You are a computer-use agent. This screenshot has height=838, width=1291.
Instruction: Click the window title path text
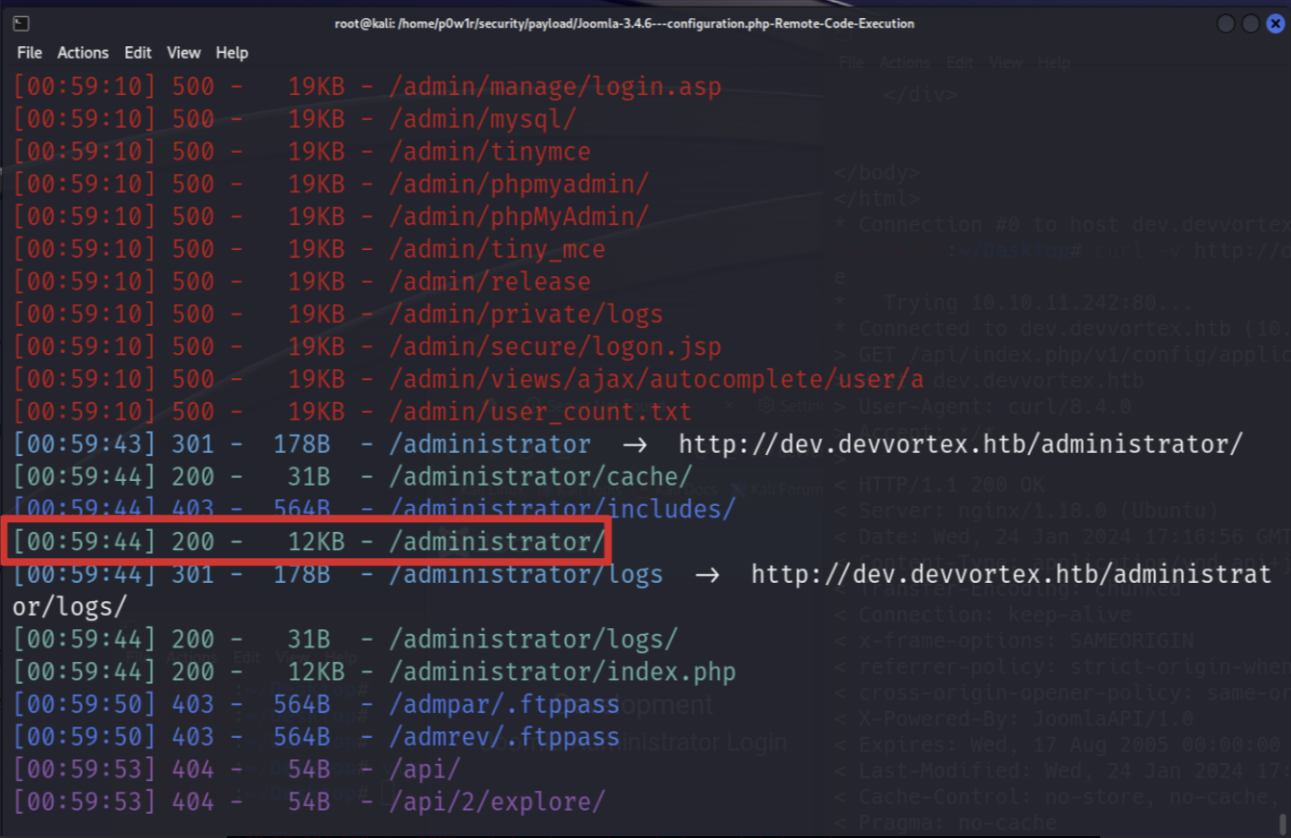coord(624,24)
